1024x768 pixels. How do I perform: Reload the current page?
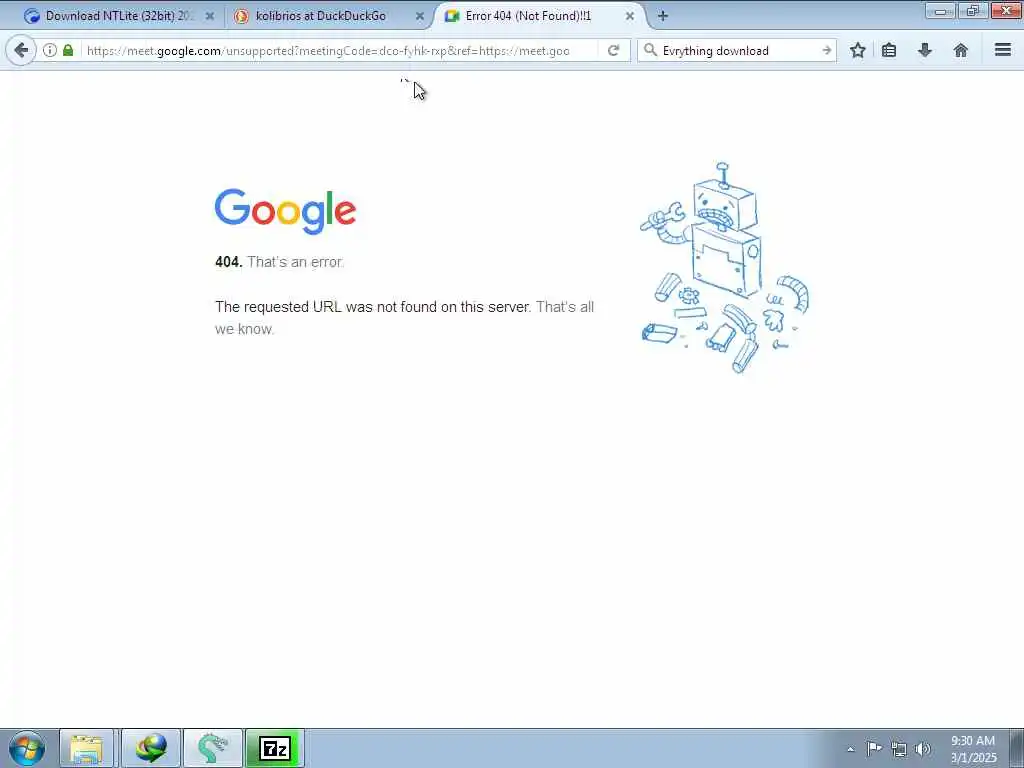coord(613,50)
